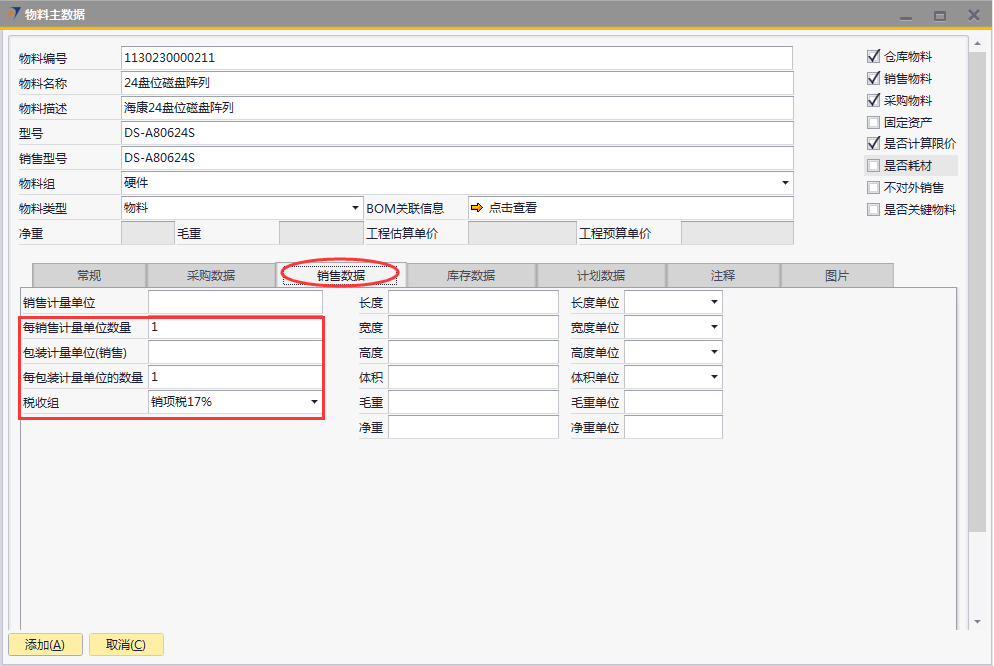Expand the 长度单位 dropdown
Image resolution: width=994 pixels, height=666 pixels.
(714, 302)
